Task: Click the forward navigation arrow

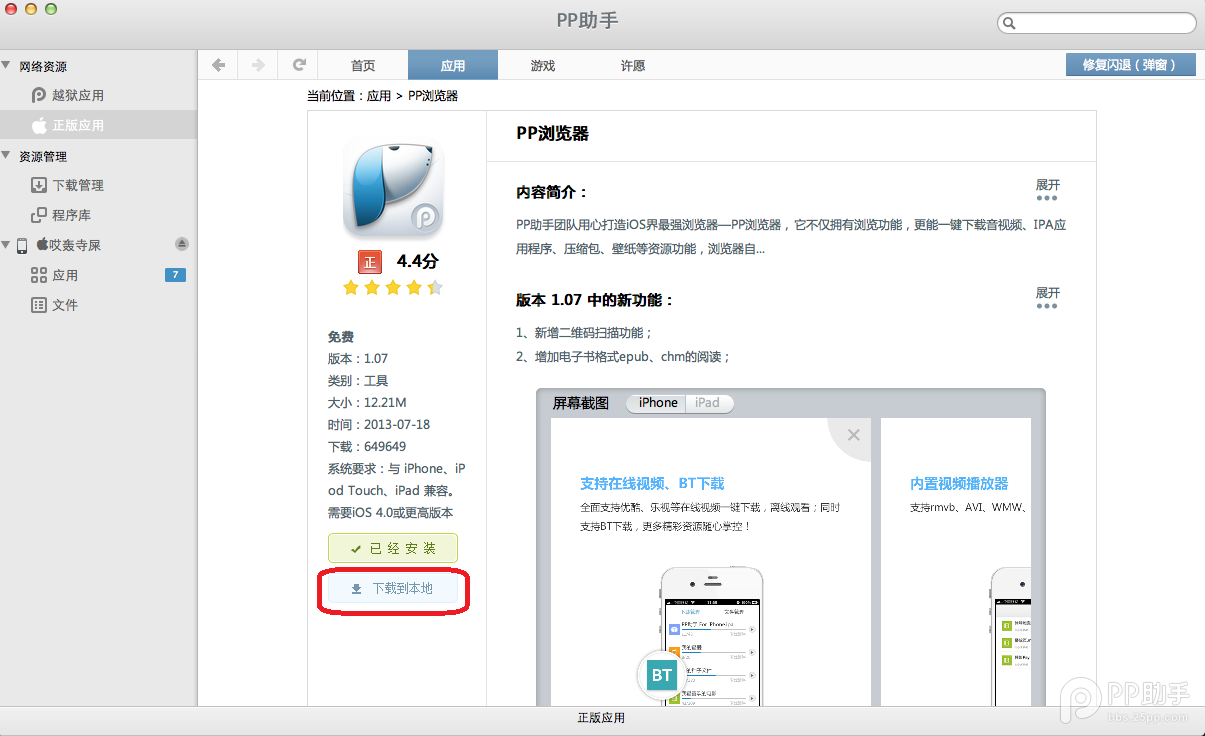Action: coord(258,65)
